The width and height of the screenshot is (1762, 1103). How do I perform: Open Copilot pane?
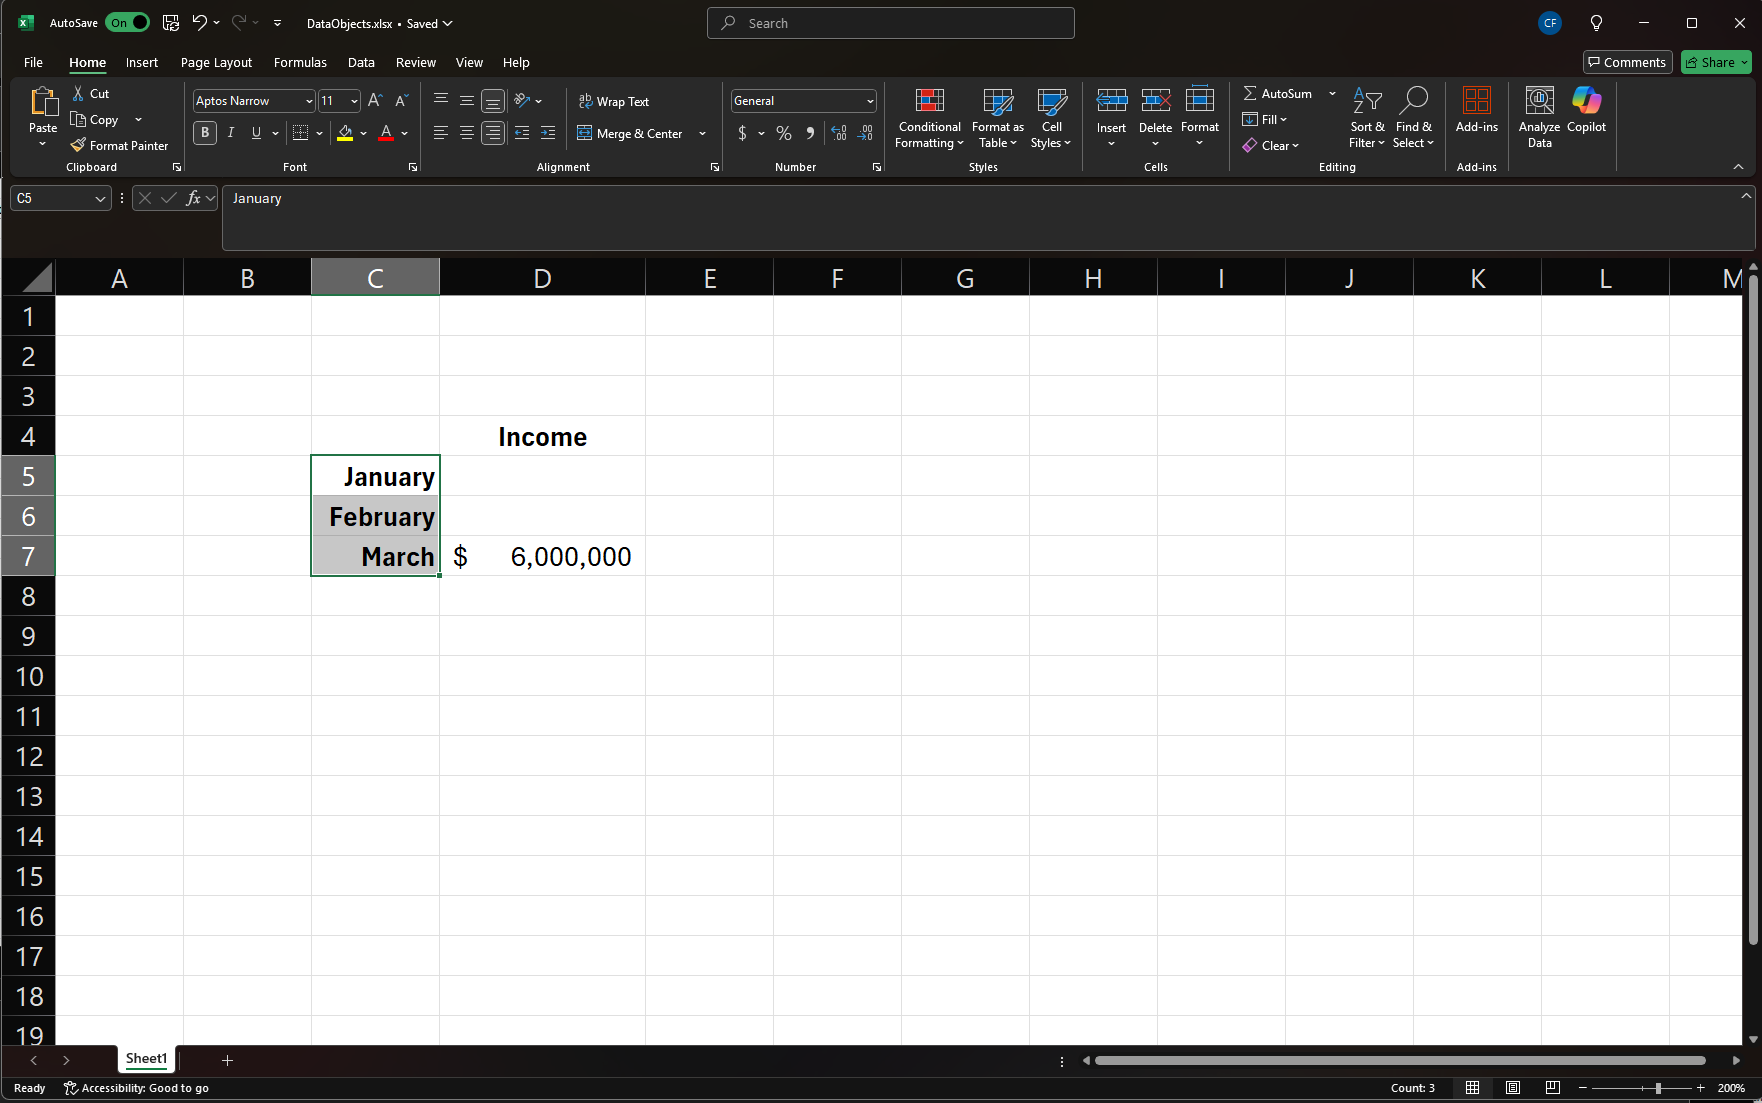click(1586, 110)
